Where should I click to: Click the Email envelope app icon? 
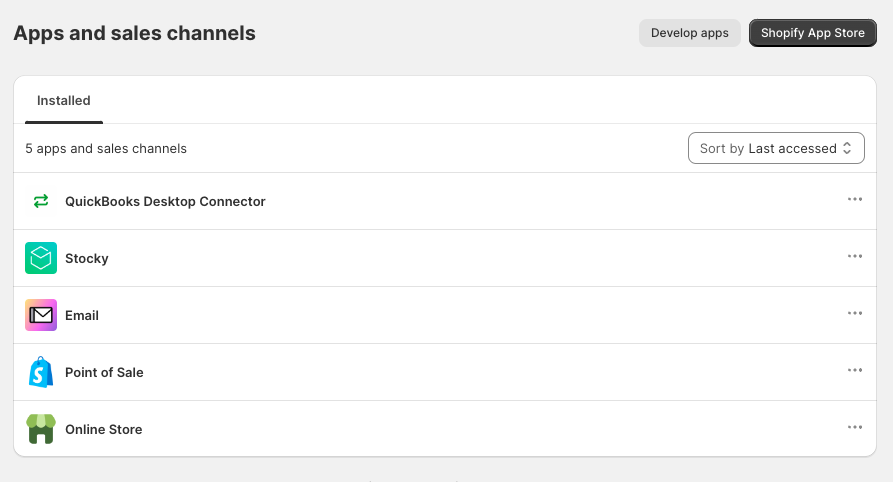coord(41,315)
